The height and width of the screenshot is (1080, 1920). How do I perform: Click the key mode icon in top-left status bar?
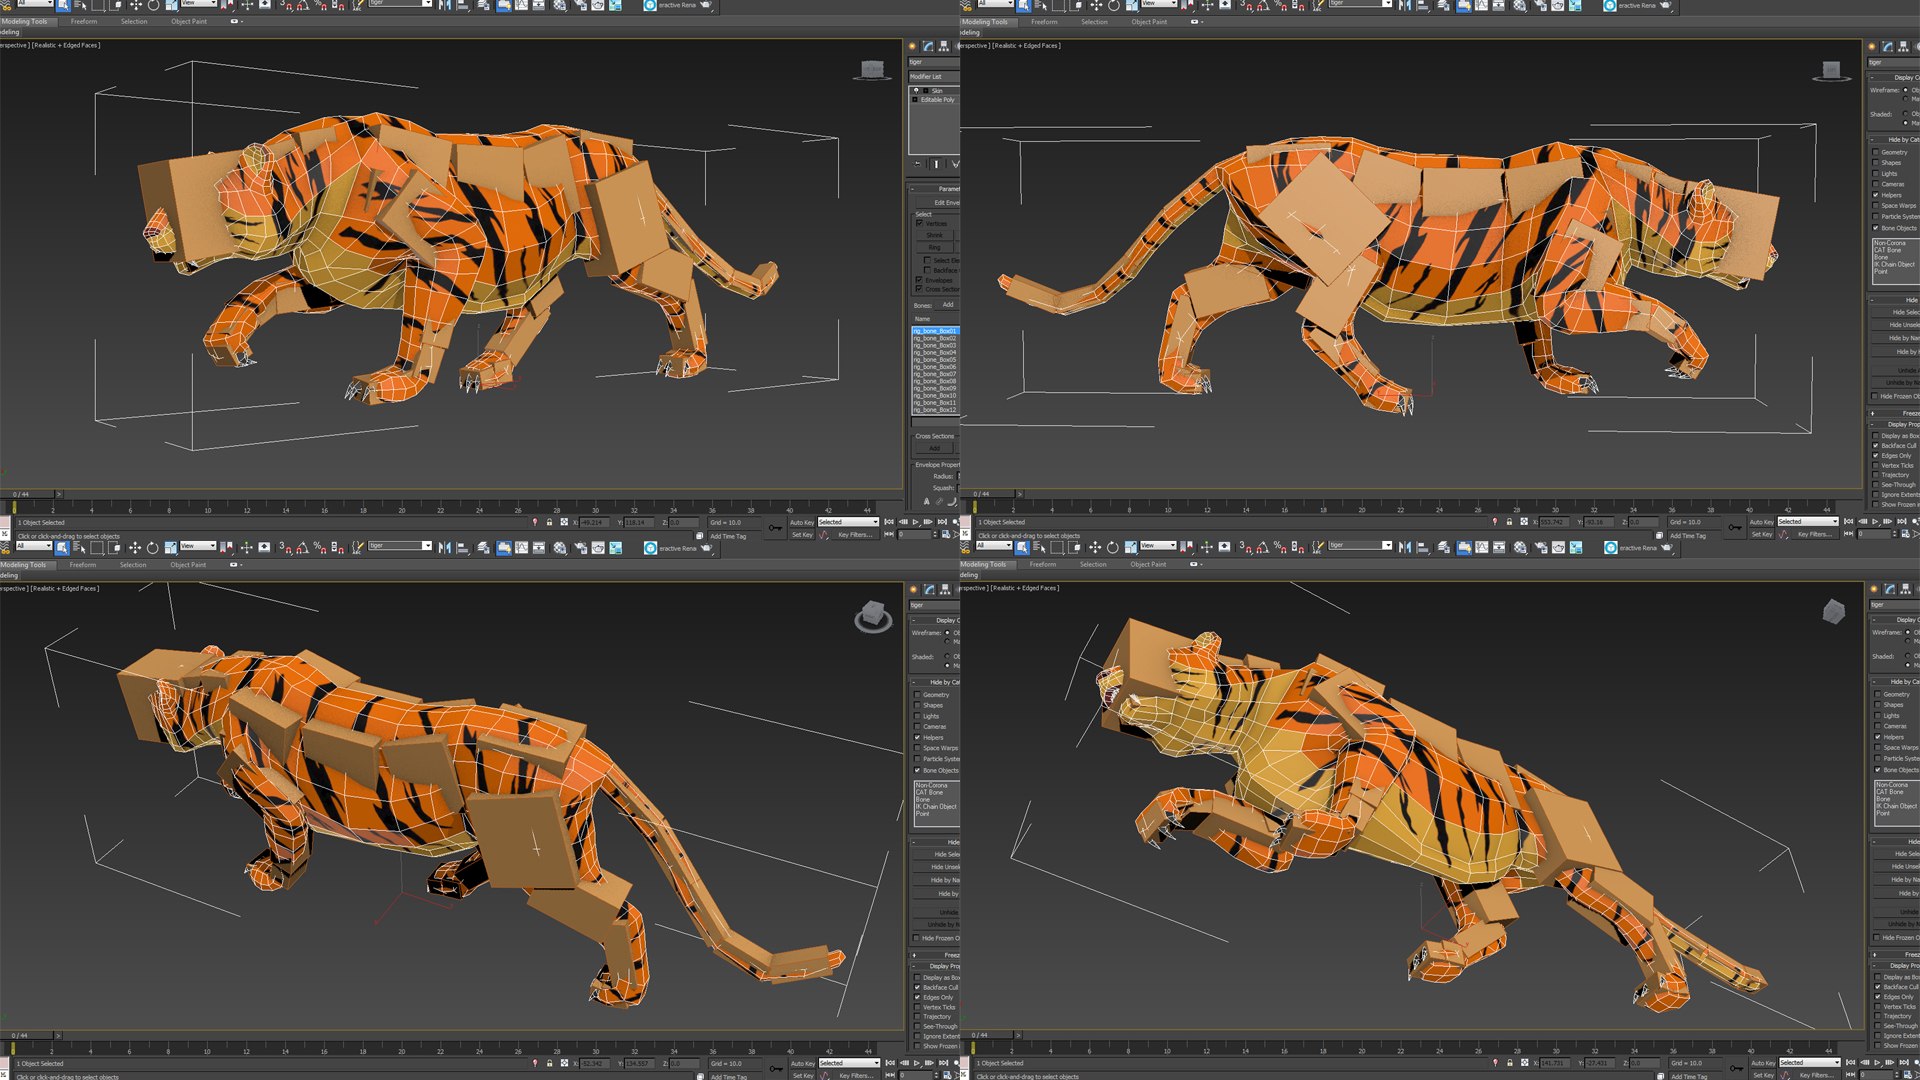775,527
